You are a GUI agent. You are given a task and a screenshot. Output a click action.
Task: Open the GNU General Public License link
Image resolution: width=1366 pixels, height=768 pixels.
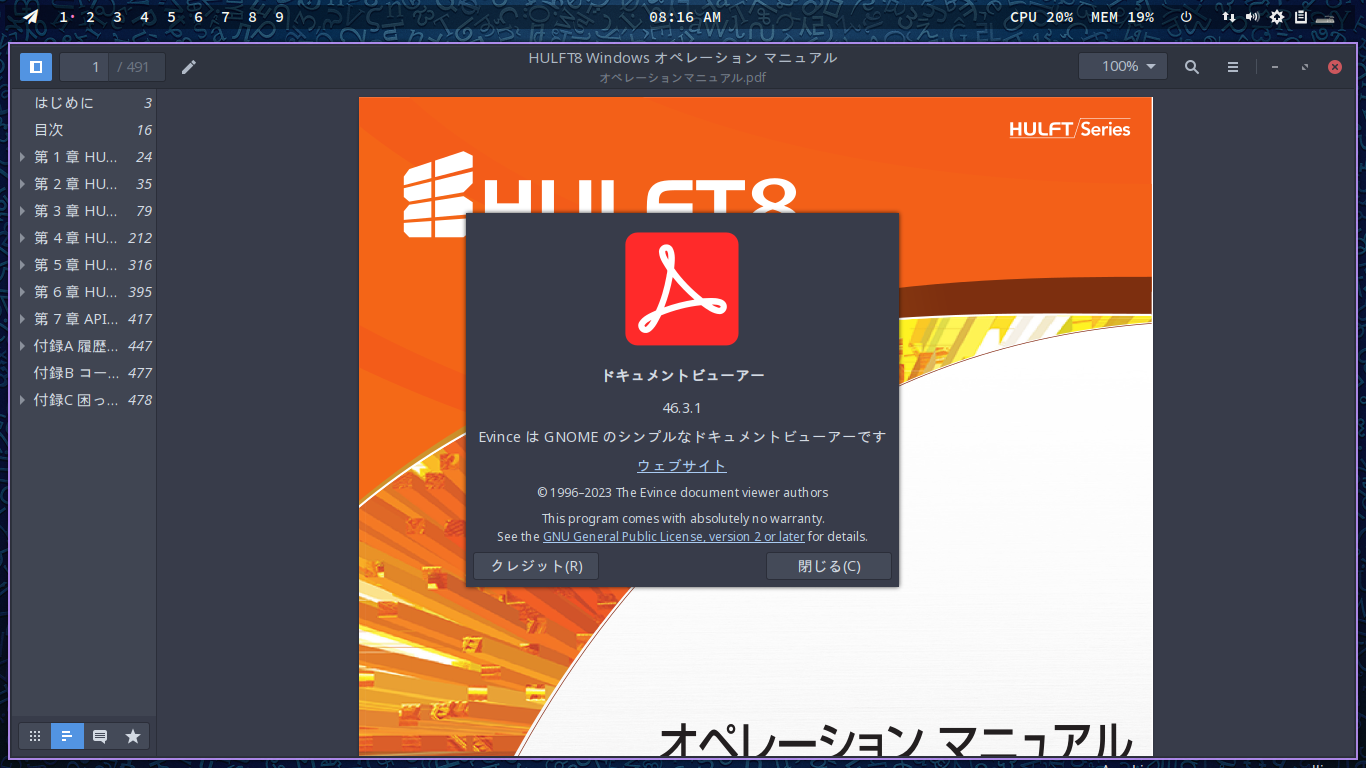(674, 537)
